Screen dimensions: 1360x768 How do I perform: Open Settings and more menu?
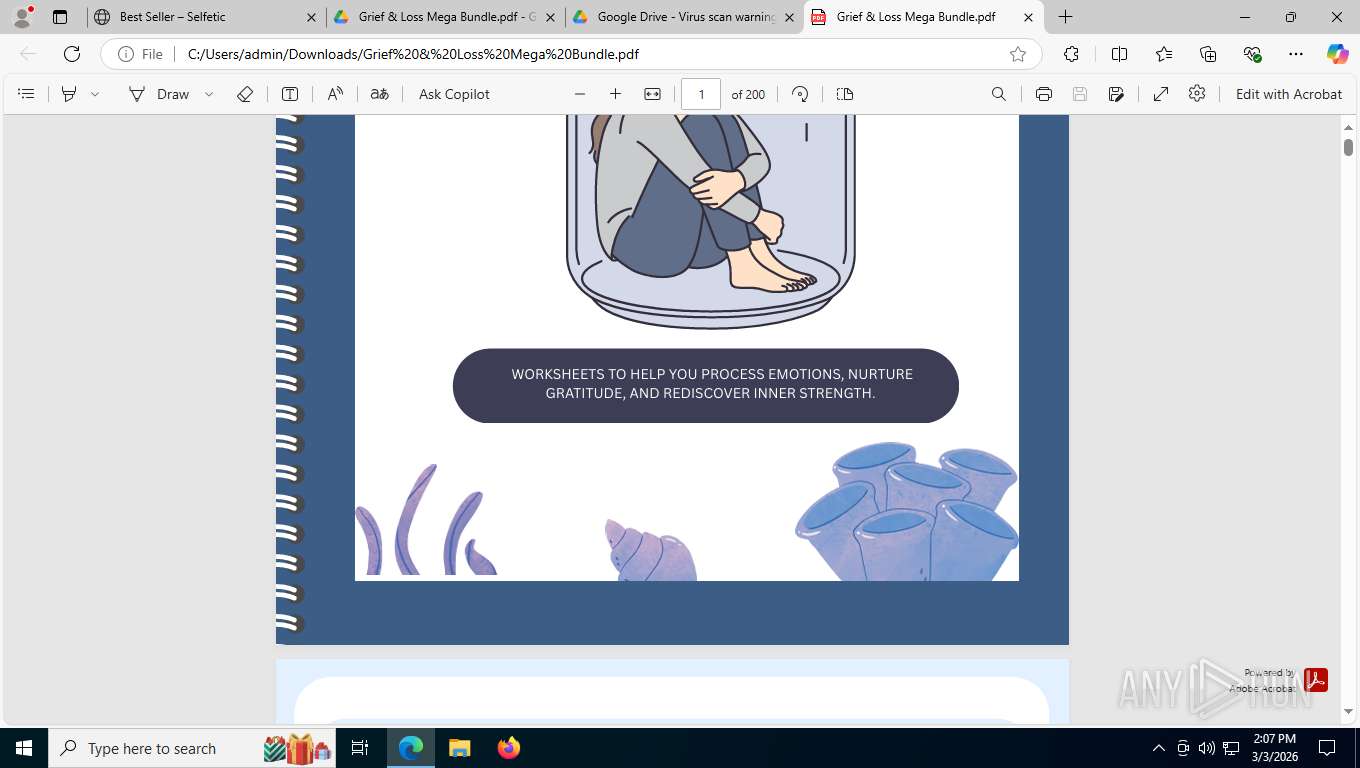tap(1296, 54)
